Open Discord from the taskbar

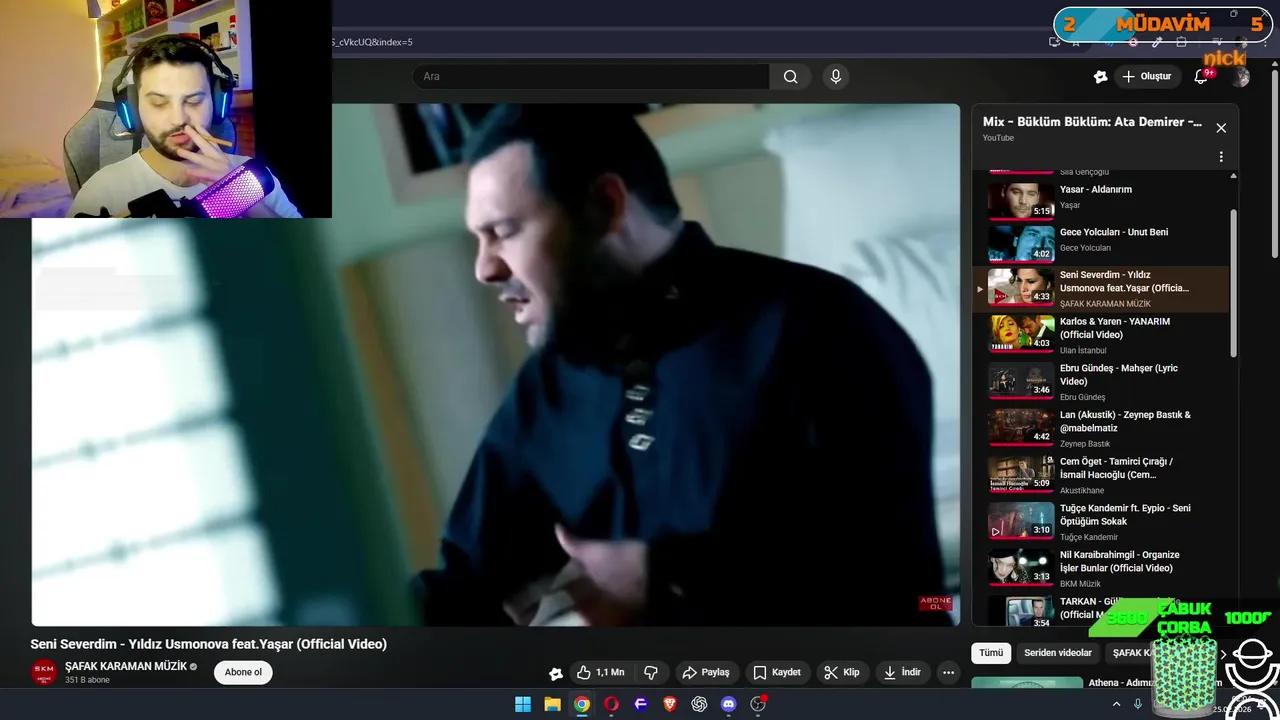click(728, 704)
